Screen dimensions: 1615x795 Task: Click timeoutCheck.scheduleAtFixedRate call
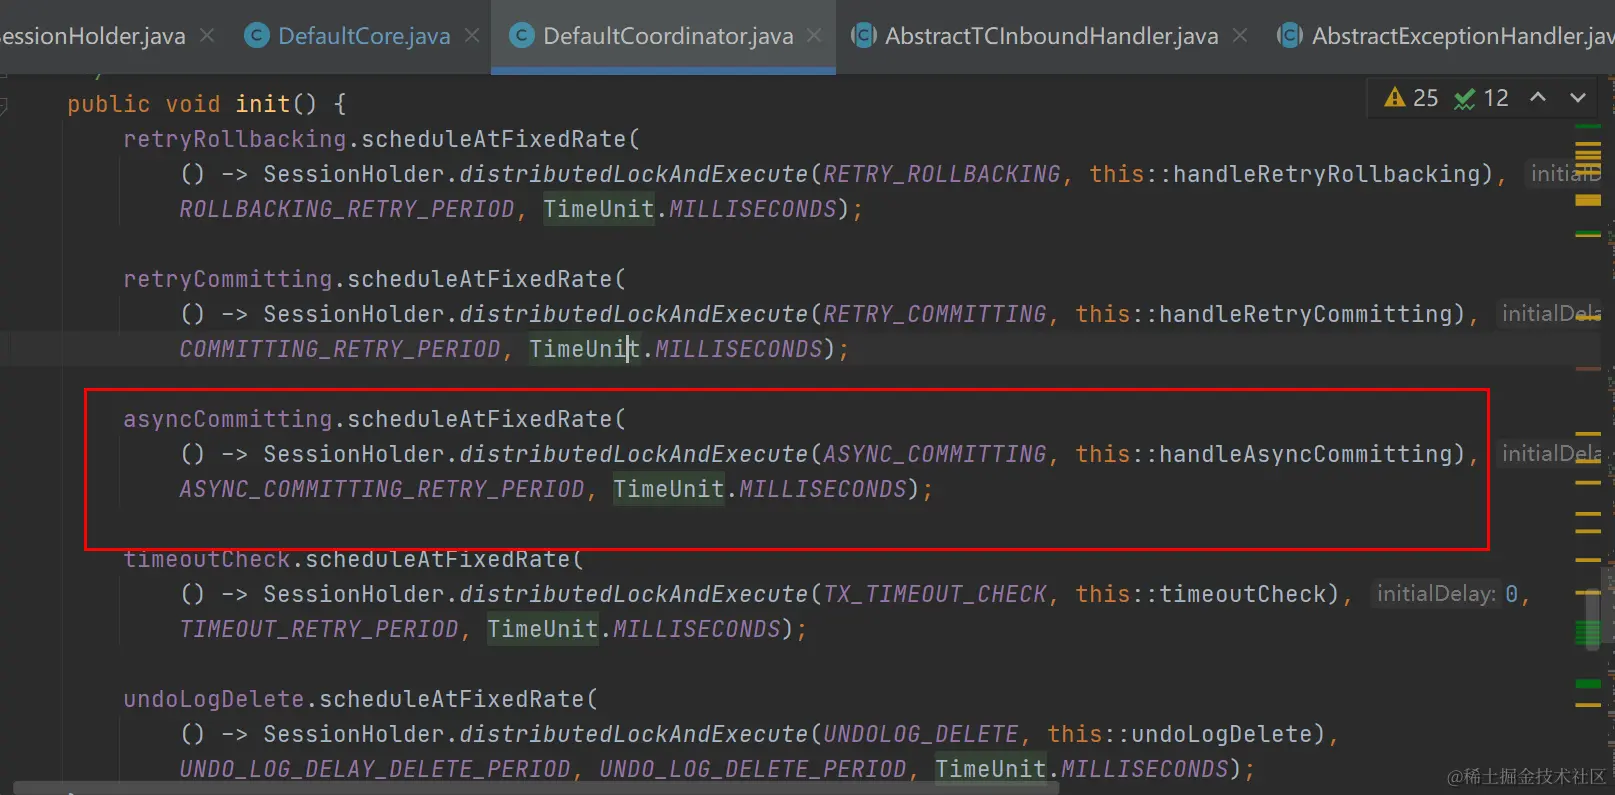(x=353, y=559)
